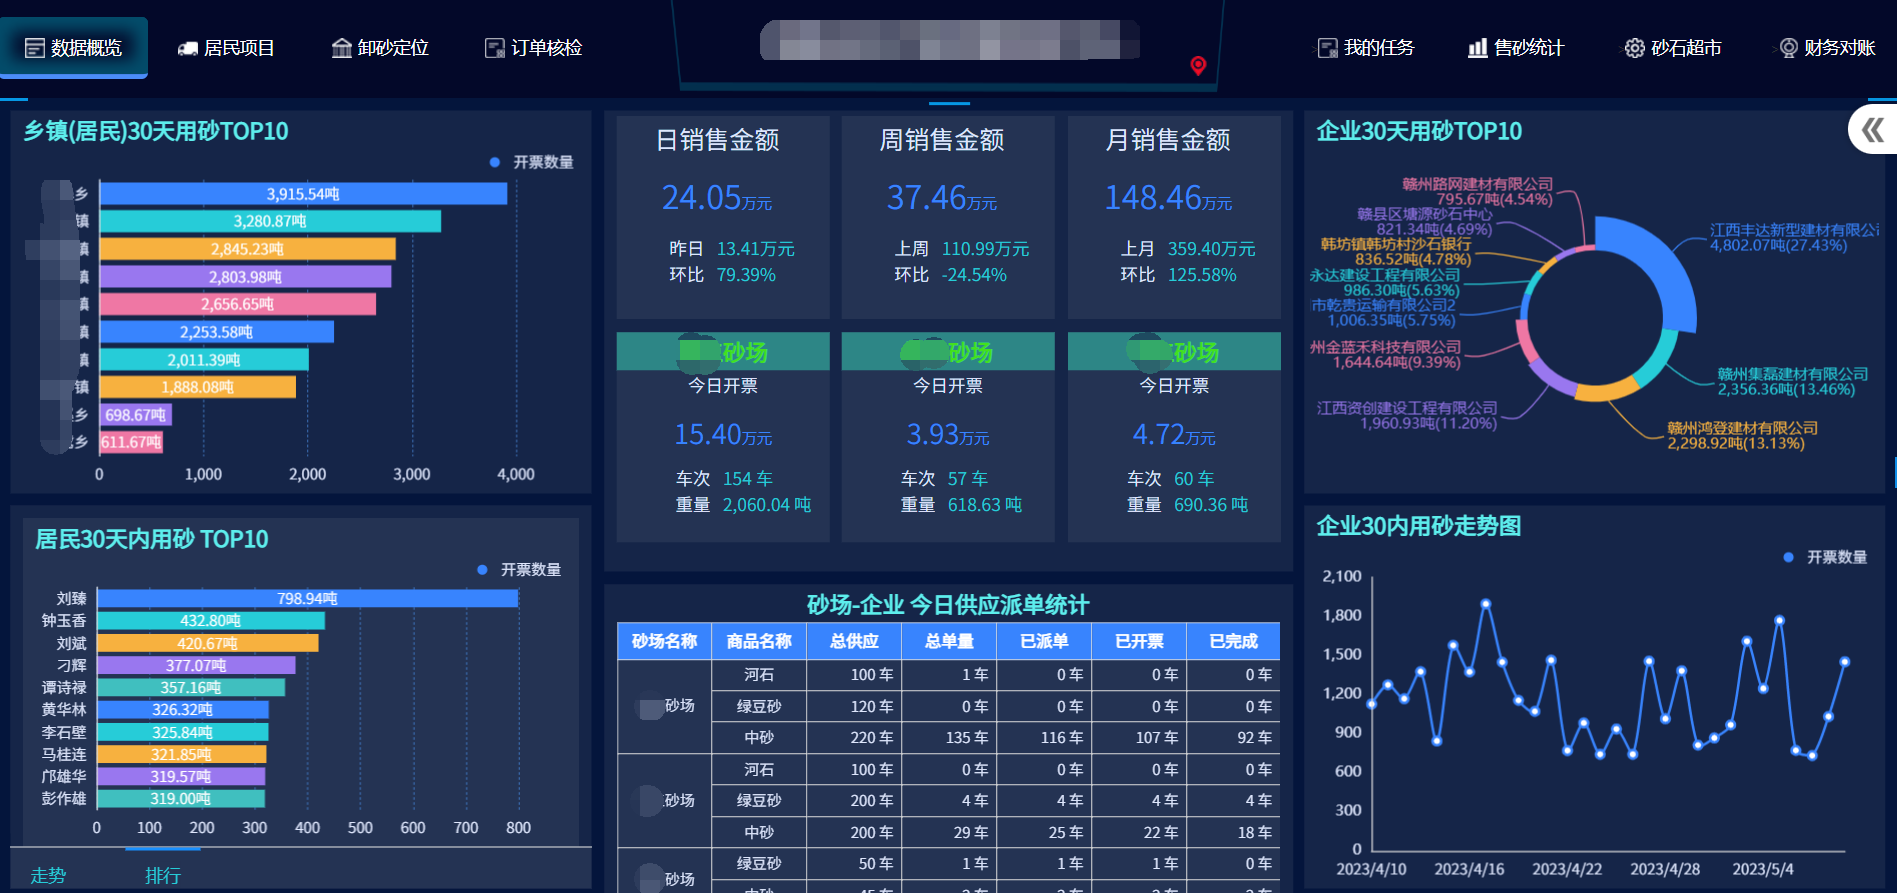This screenshot has width=1897, height=893.
Task: Click the document icon beside 订单核检
Action: click(494, 48)
